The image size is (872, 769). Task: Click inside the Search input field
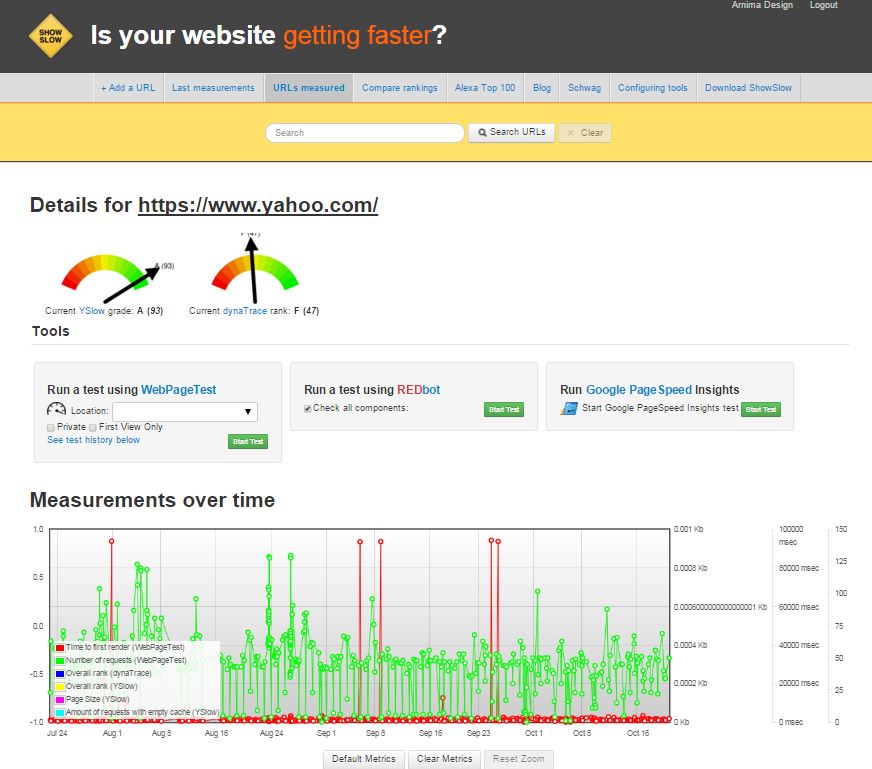(x=365, y=133)
